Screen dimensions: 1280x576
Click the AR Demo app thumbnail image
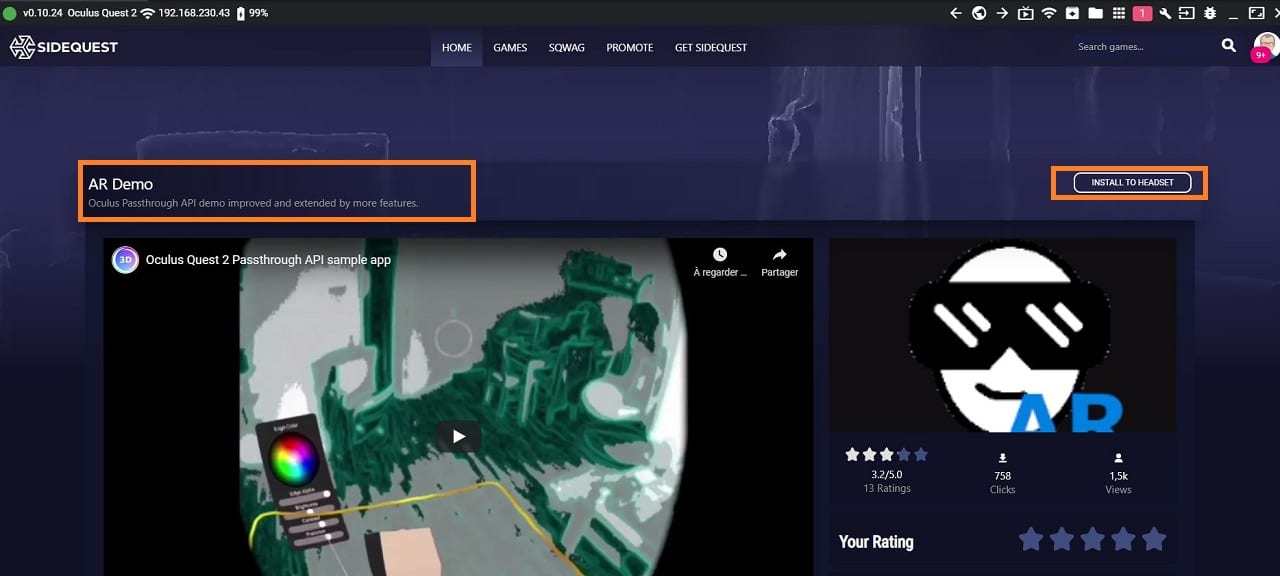[x=1002, y=335]
